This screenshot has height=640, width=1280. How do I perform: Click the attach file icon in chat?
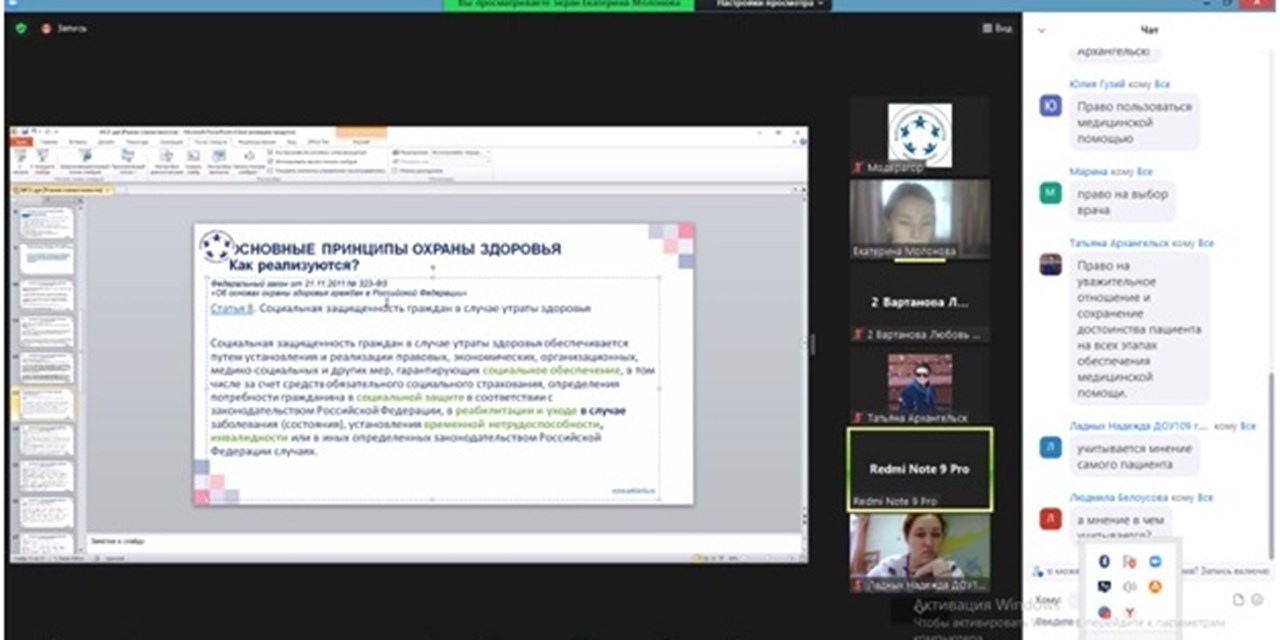(x=1239, y=599)
